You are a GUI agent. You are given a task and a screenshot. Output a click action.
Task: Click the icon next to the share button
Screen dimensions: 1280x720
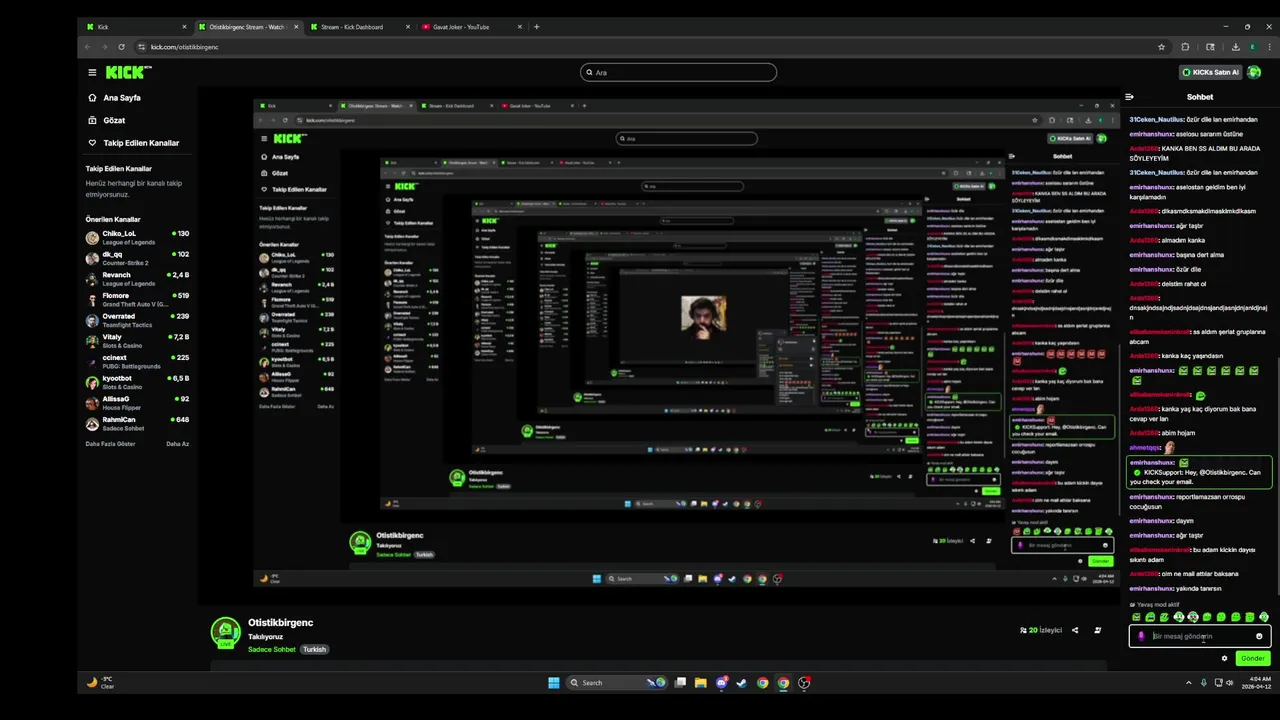tap(1098, 630)
